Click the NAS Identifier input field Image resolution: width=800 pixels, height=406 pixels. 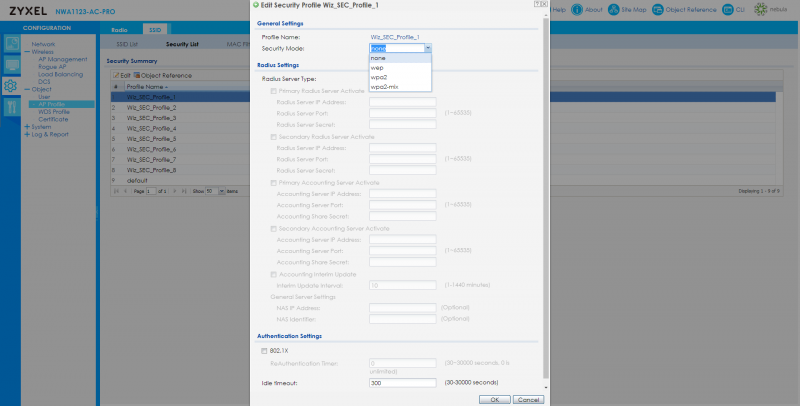tap(403, 319)
